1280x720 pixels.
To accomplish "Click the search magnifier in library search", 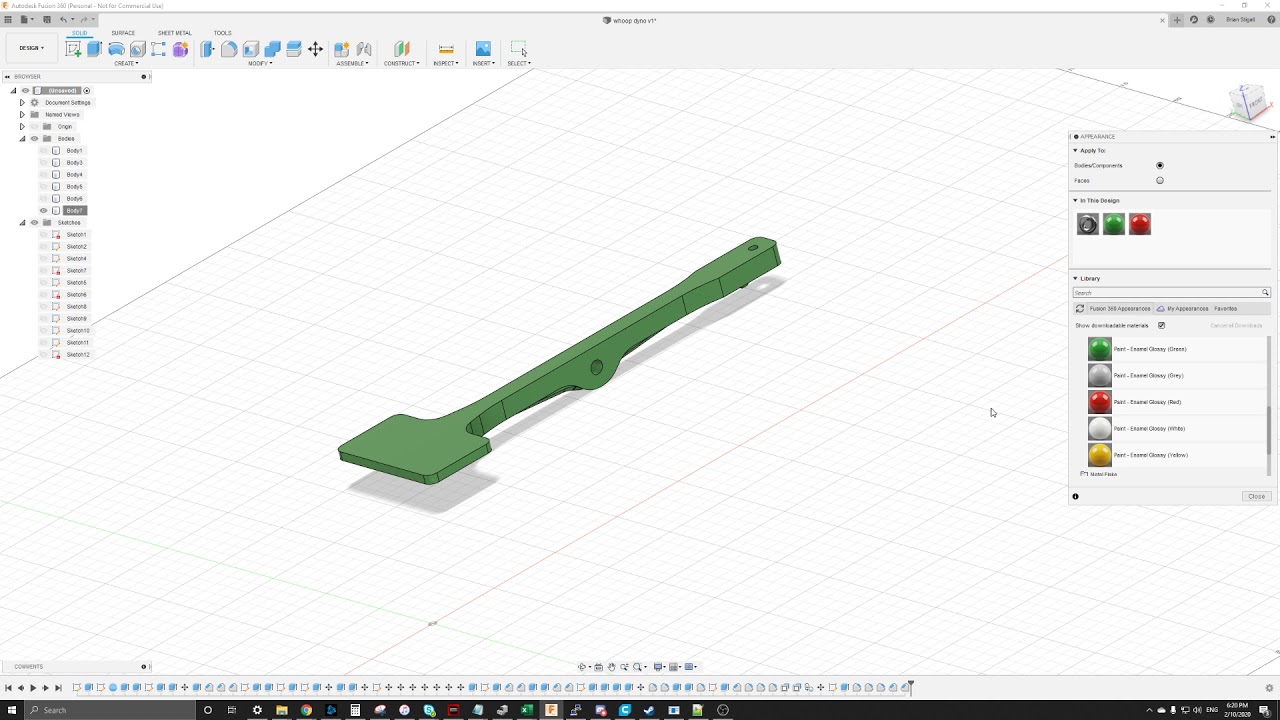I will point(1265,293).
